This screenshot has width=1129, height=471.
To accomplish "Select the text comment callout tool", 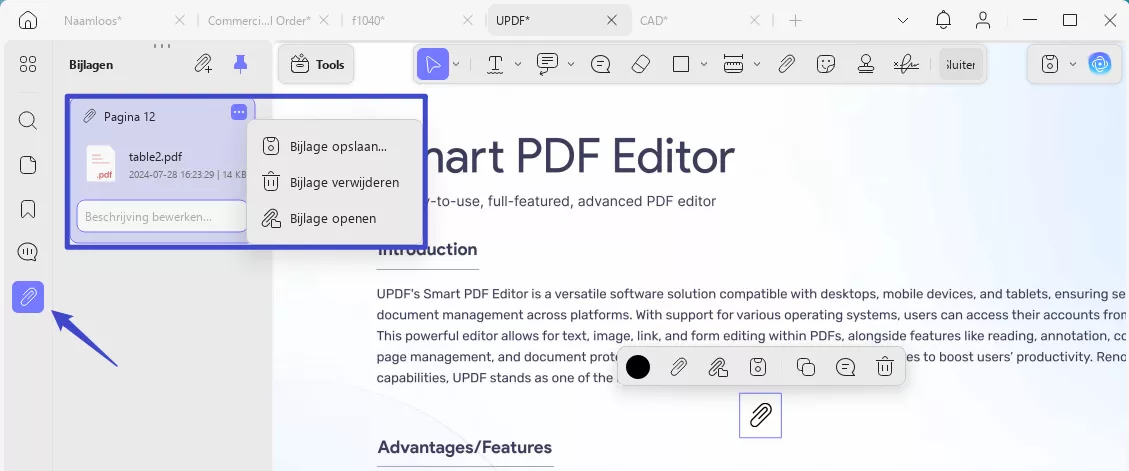I will 547,64.
